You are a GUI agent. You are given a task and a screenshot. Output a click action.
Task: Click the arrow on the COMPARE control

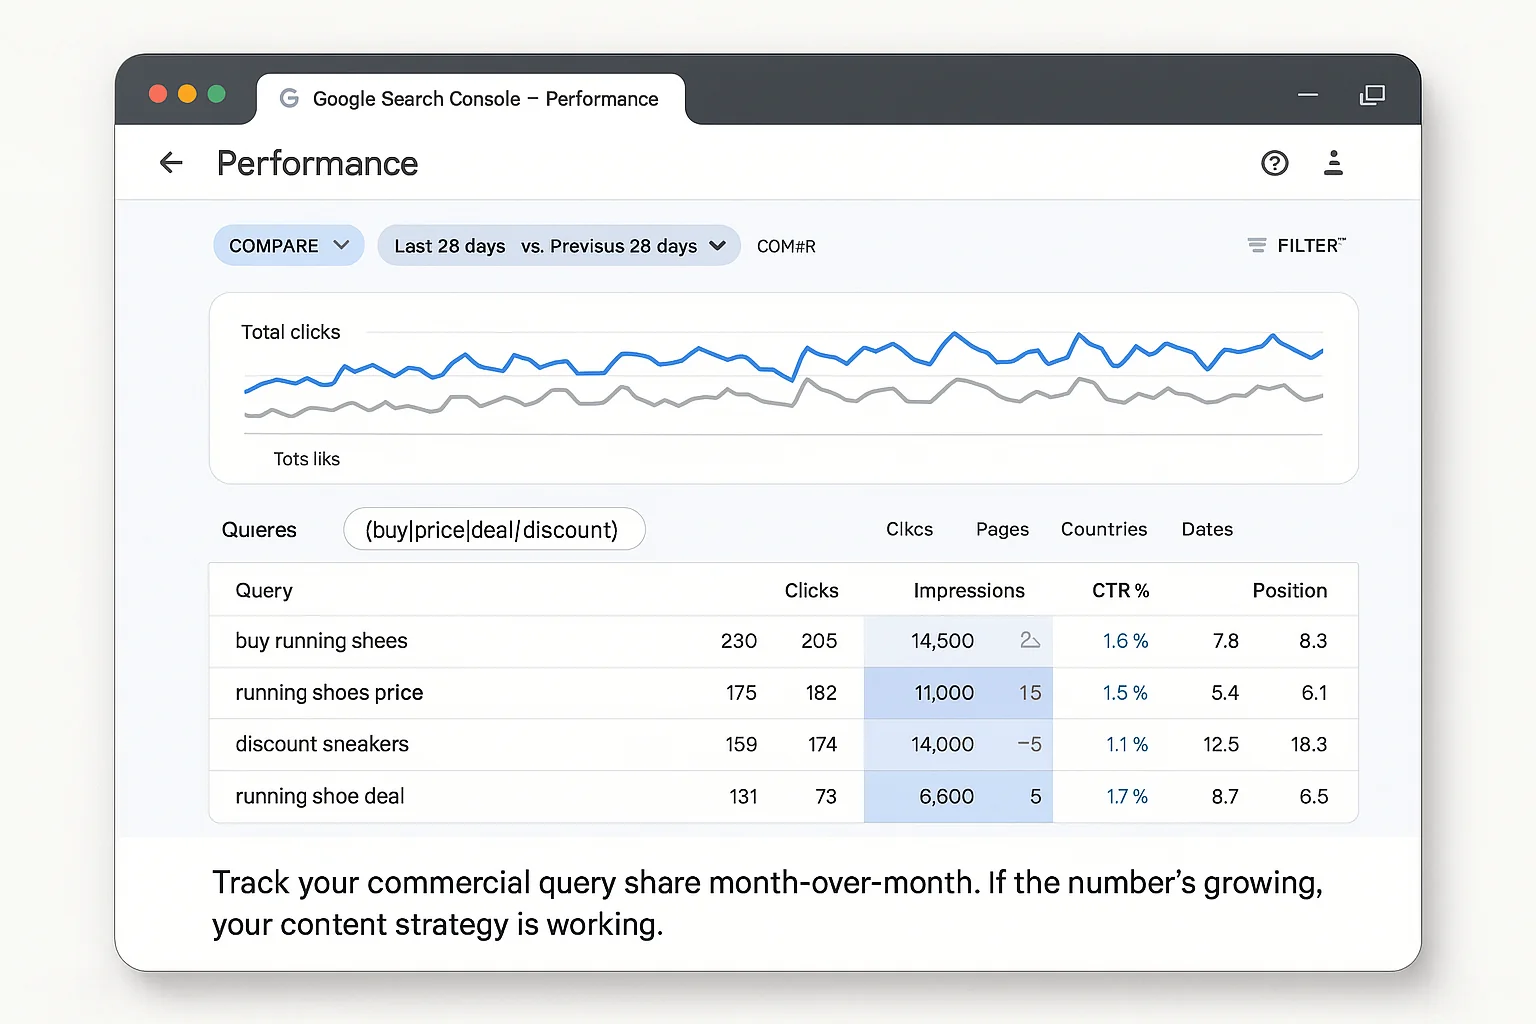(343, 245)
